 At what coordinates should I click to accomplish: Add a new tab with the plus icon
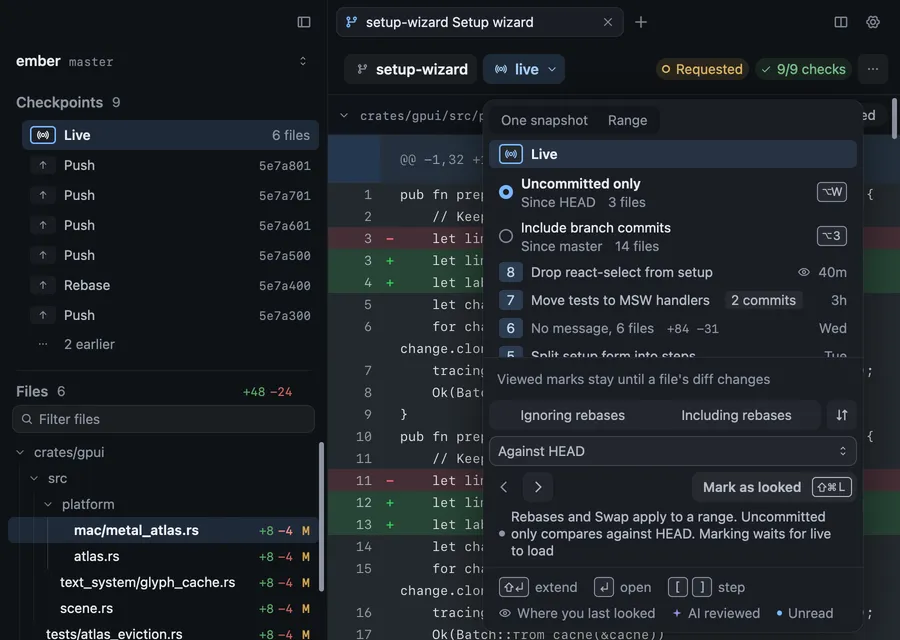(641, 22)
